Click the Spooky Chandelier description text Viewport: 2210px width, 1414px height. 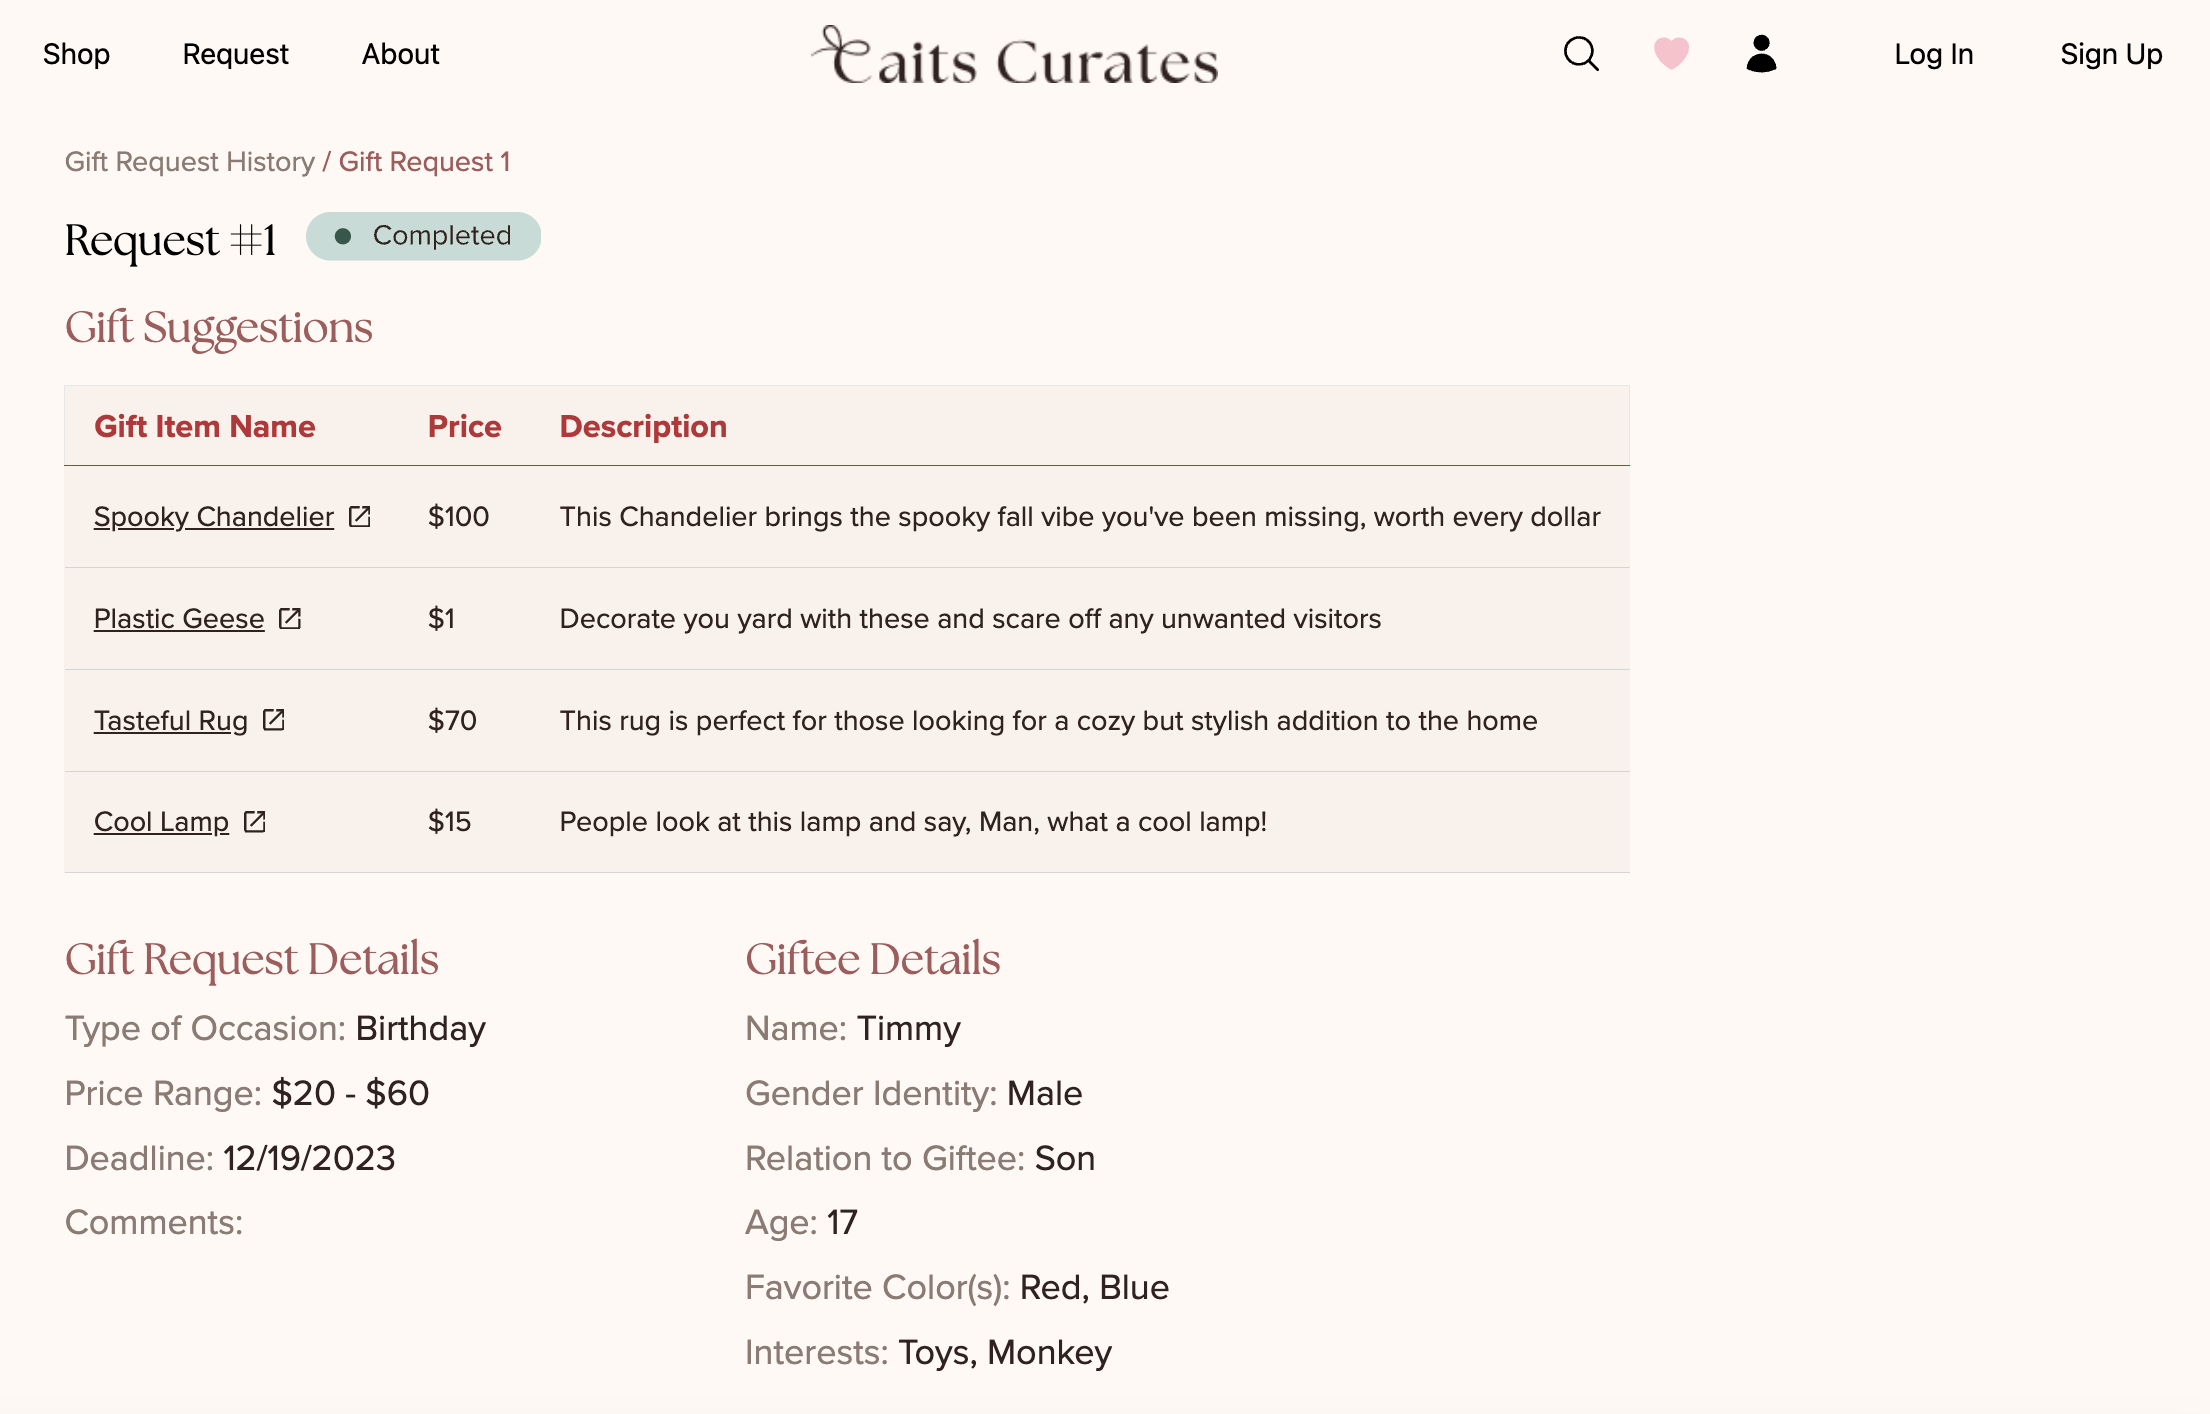(x=1080, y=516)
